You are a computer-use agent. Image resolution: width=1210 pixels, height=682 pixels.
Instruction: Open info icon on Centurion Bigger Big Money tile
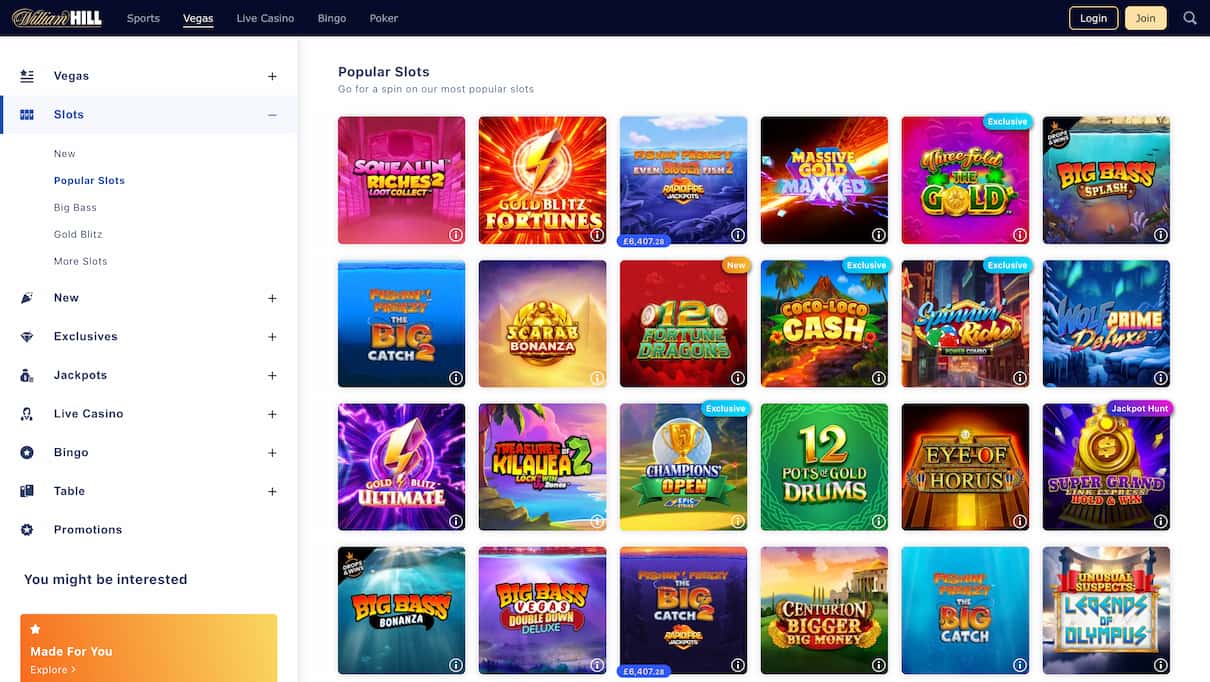[x=879, y=664]
